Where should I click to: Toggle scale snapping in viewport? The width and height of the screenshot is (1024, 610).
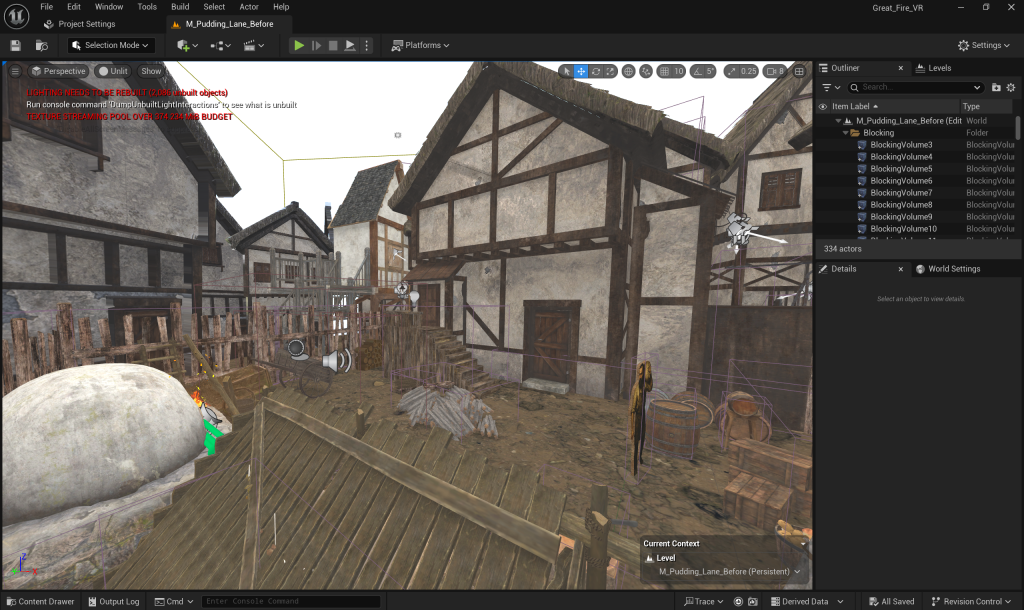(731, 71)
